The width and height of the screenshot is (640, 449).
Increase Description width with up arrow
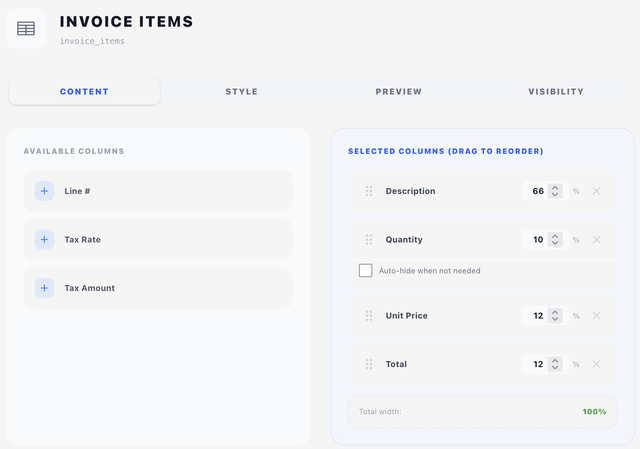(x=555, y=188)
